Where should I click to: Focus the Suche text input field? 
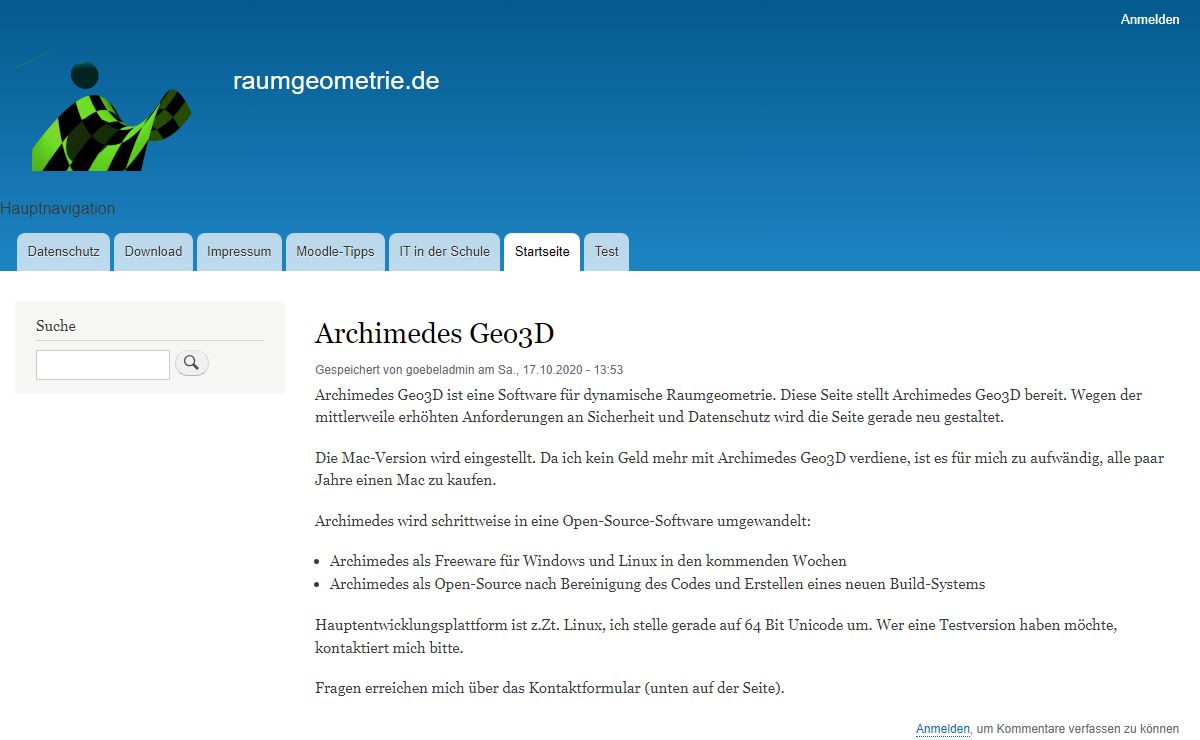[103, 365]
